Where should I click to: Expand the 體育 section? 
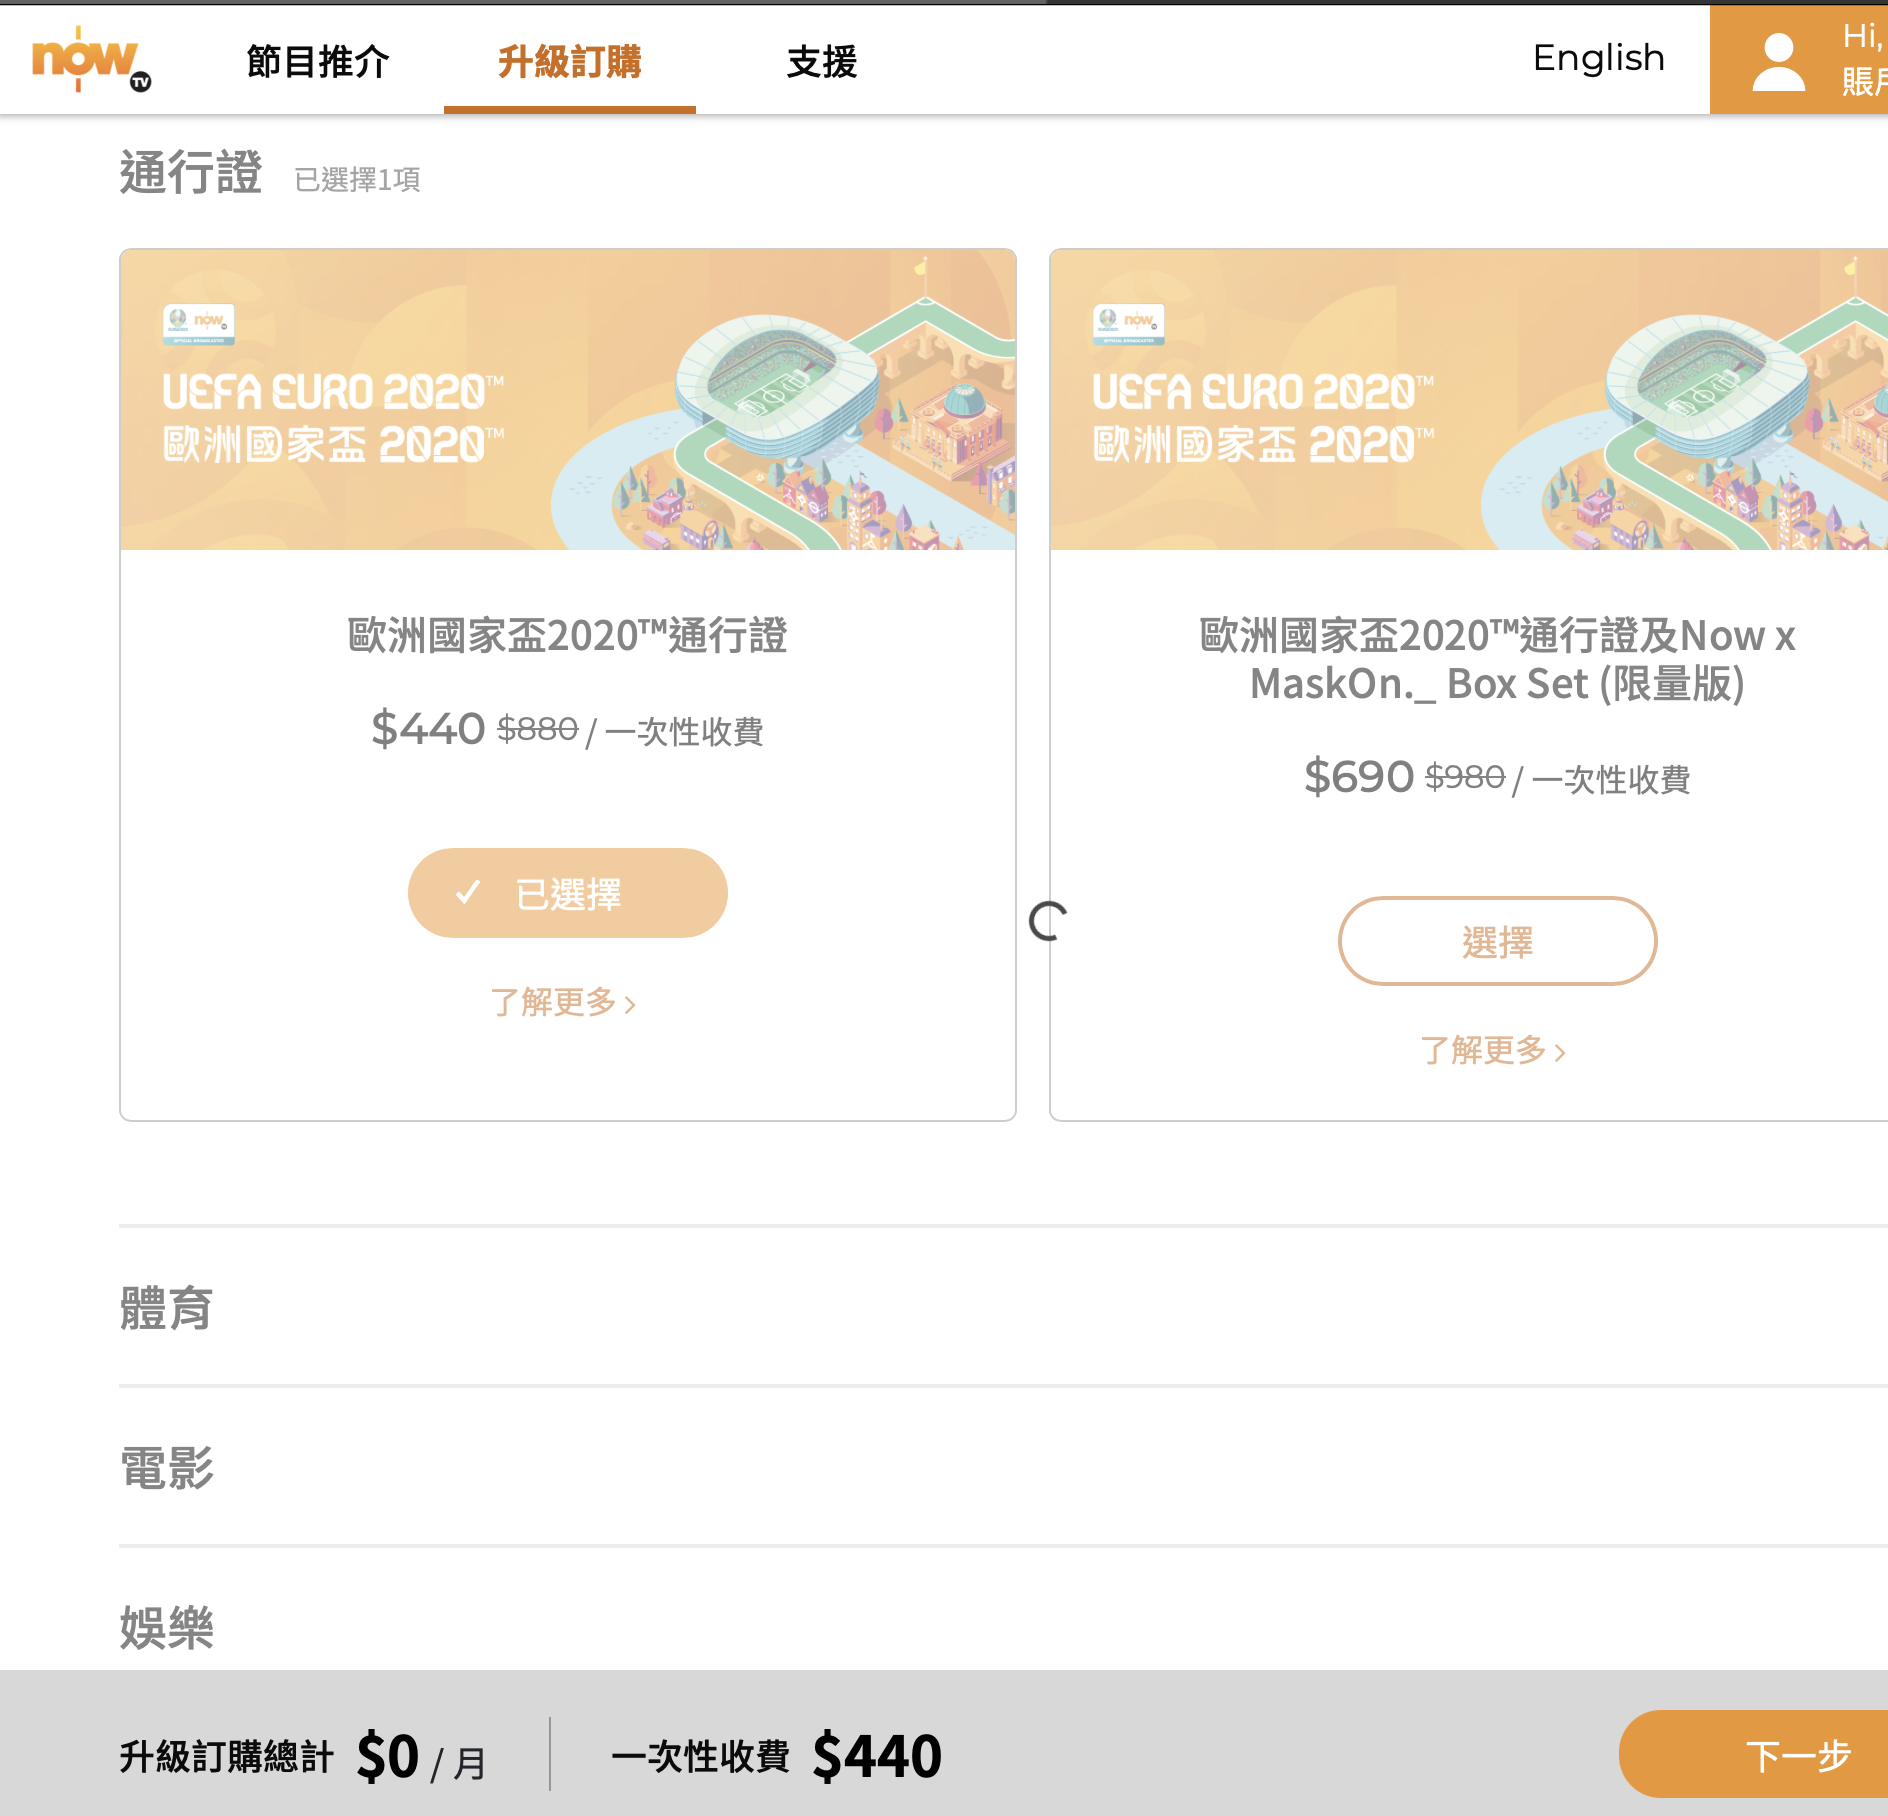1003,1307
